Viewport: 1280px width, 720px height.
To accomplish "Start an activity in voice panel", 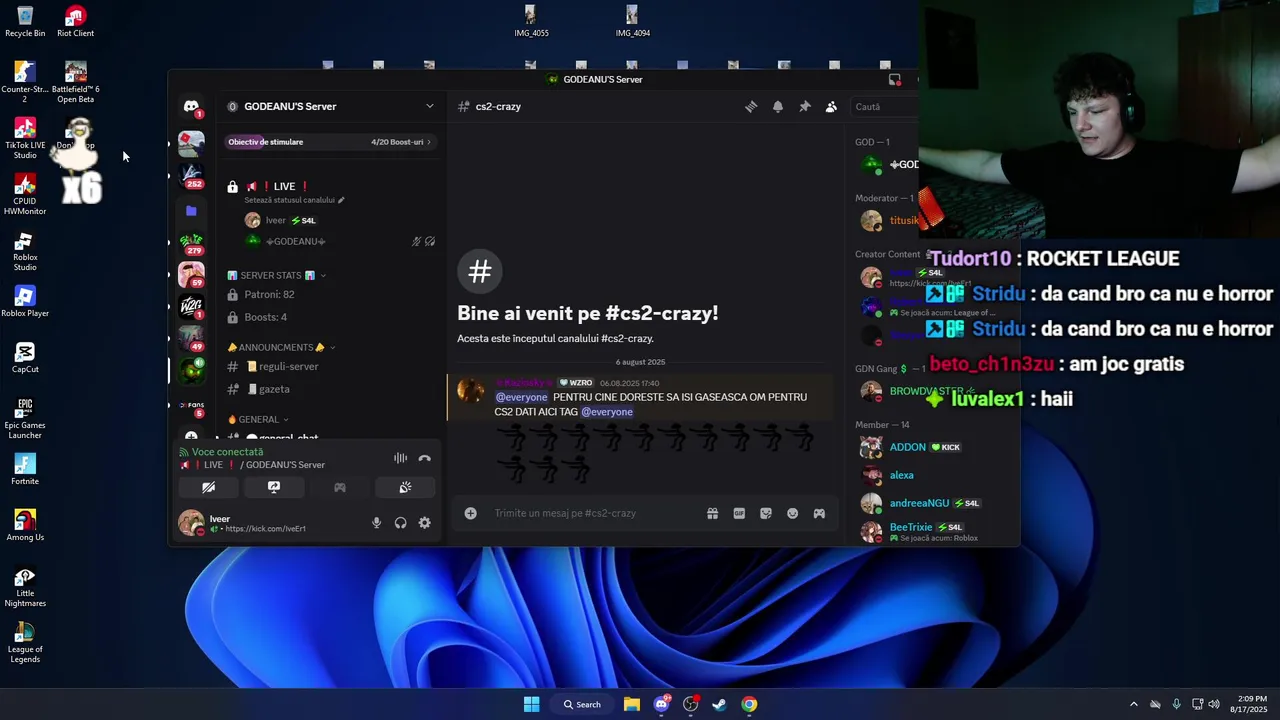I will point(340,487).
